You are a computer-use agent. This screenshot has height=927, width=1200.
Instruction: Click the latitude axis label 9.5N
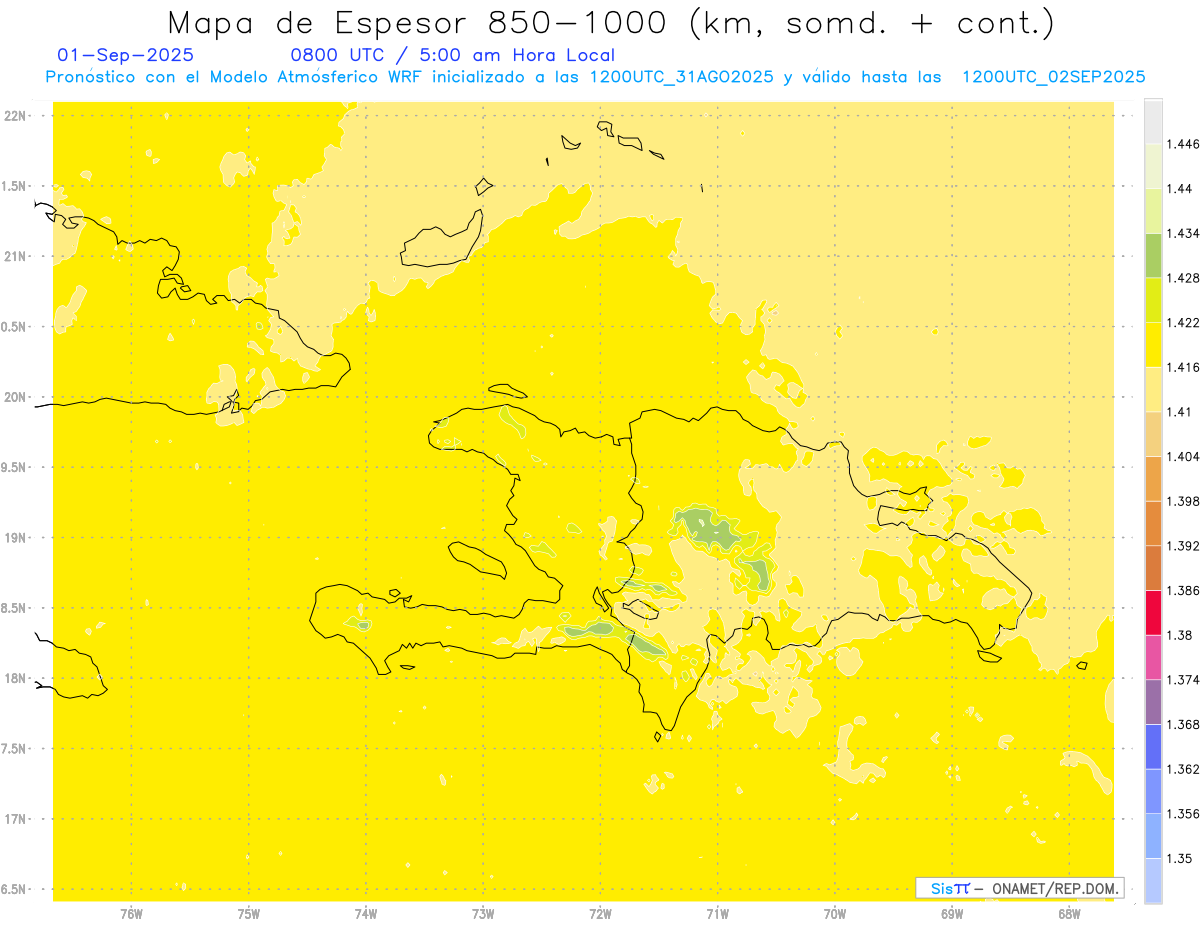point(14,468)
